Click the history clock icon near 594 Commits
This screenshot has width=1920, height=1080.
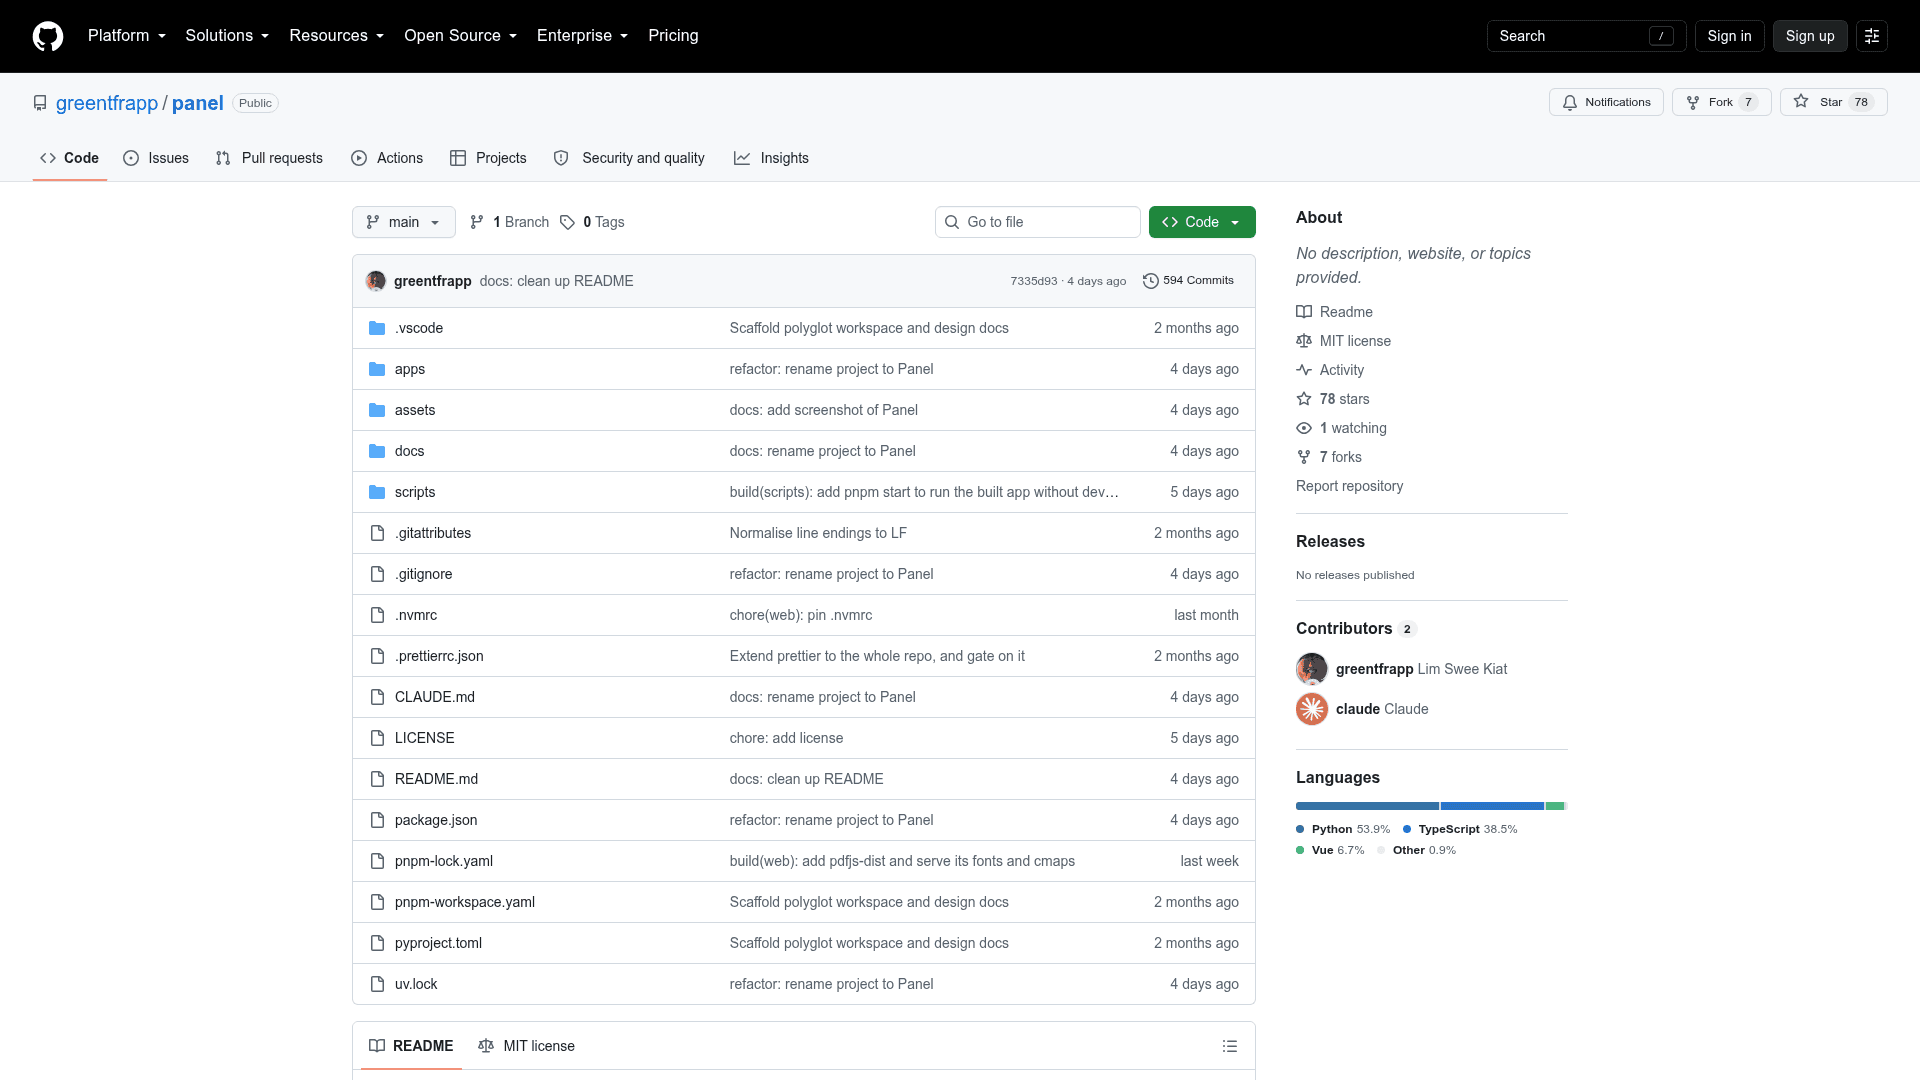pos(1151,281)
